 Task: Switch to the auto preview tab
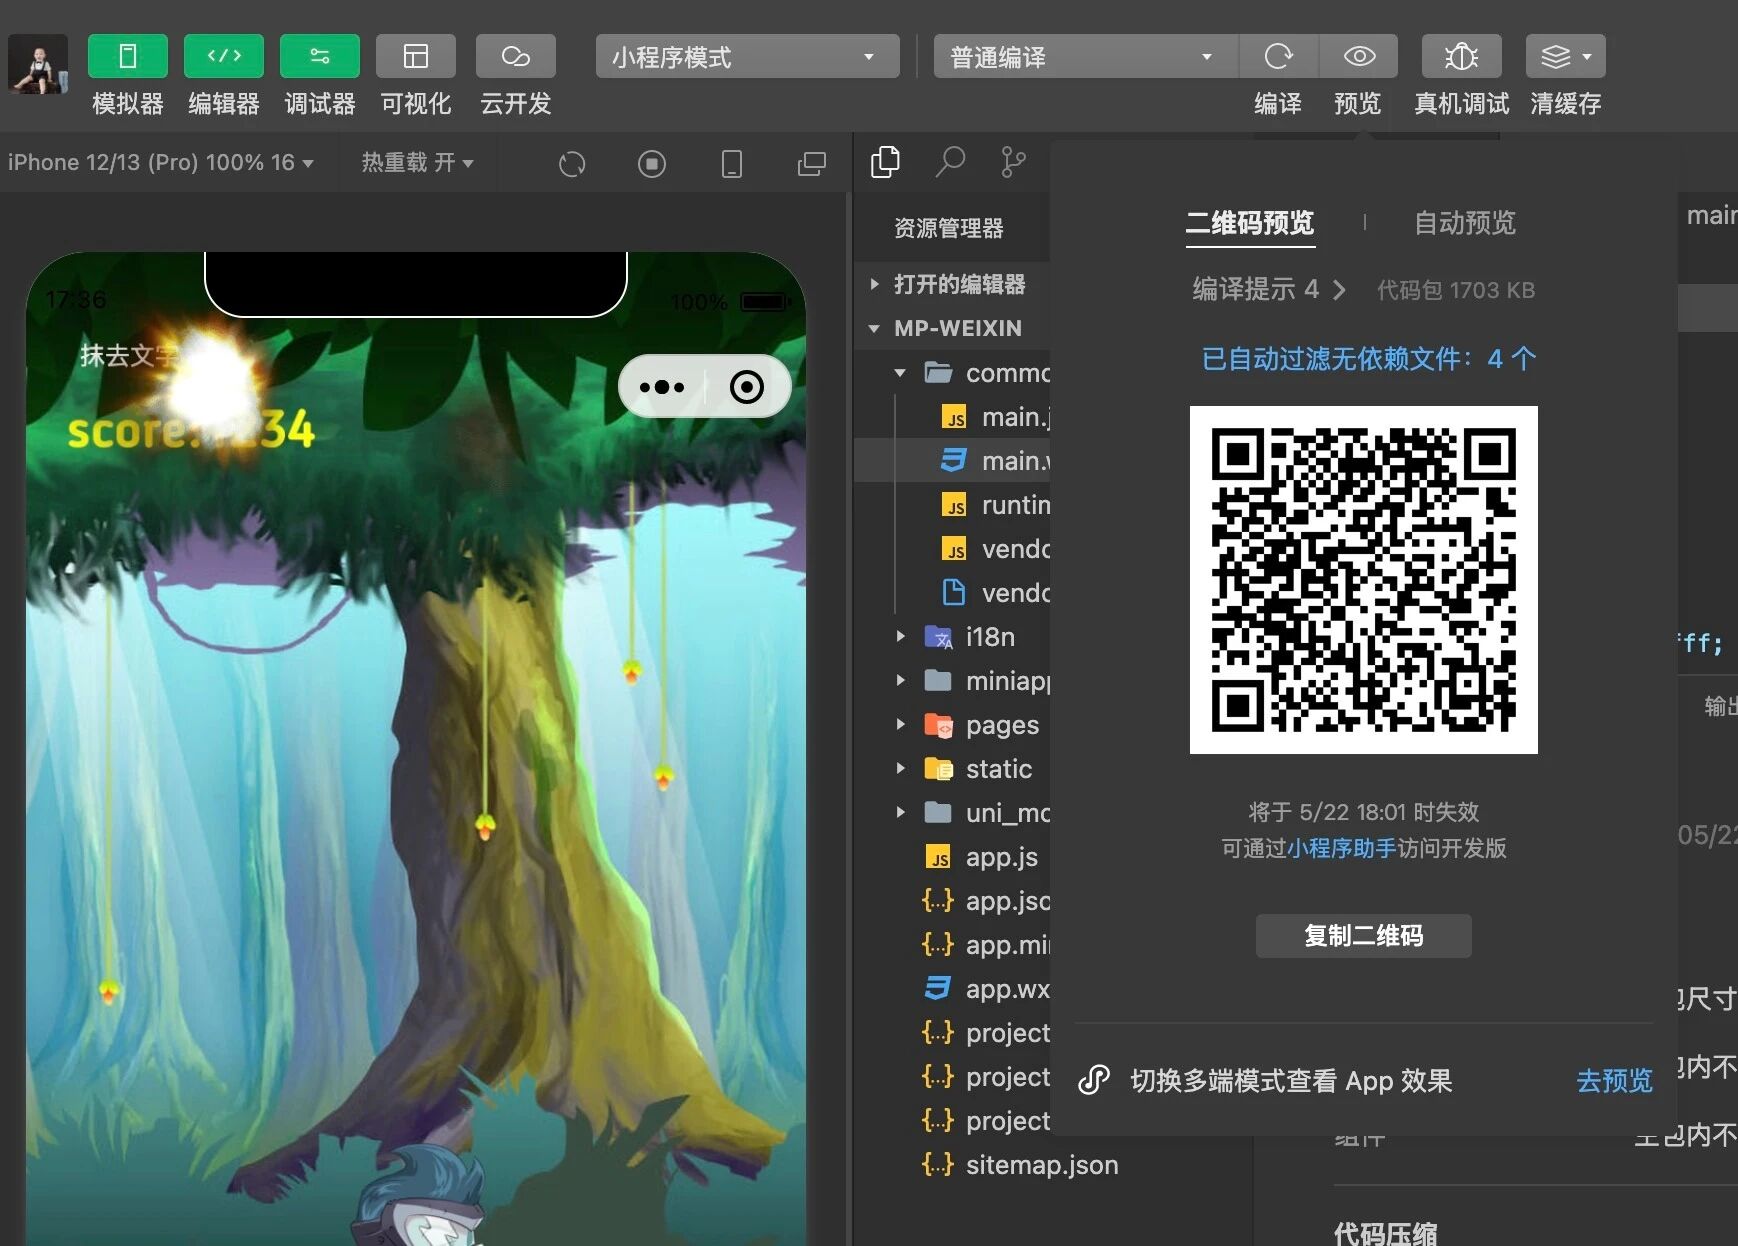(1465, 223)
